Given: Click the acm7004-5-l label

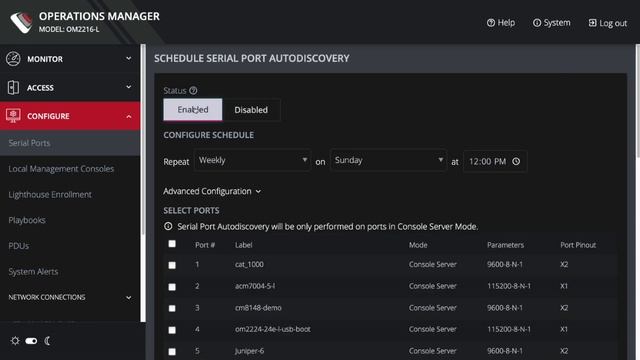Looking at the screenshot, I should pyautogui.click(x=255, y=286).
